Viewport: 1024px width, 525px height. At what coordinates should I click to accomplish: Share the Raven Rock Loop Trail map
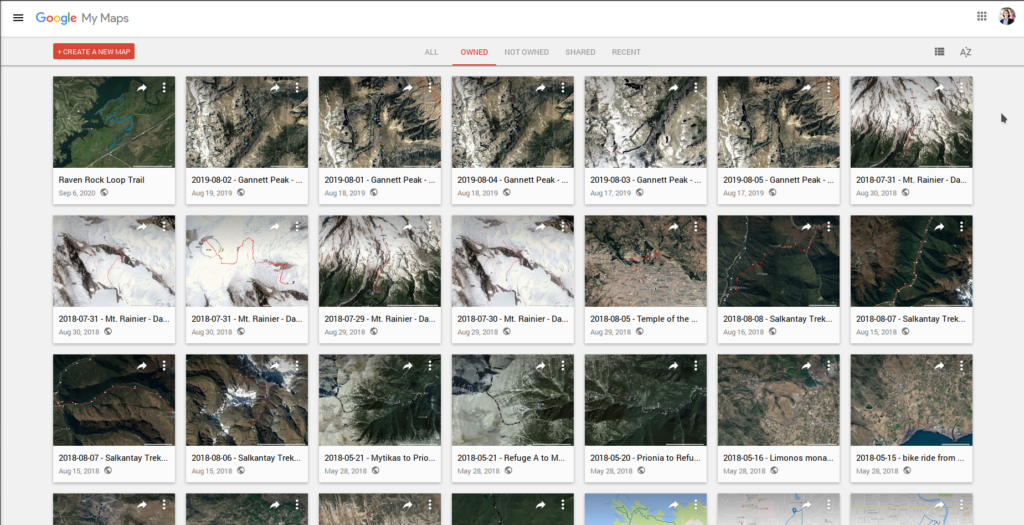pos(142,88)
